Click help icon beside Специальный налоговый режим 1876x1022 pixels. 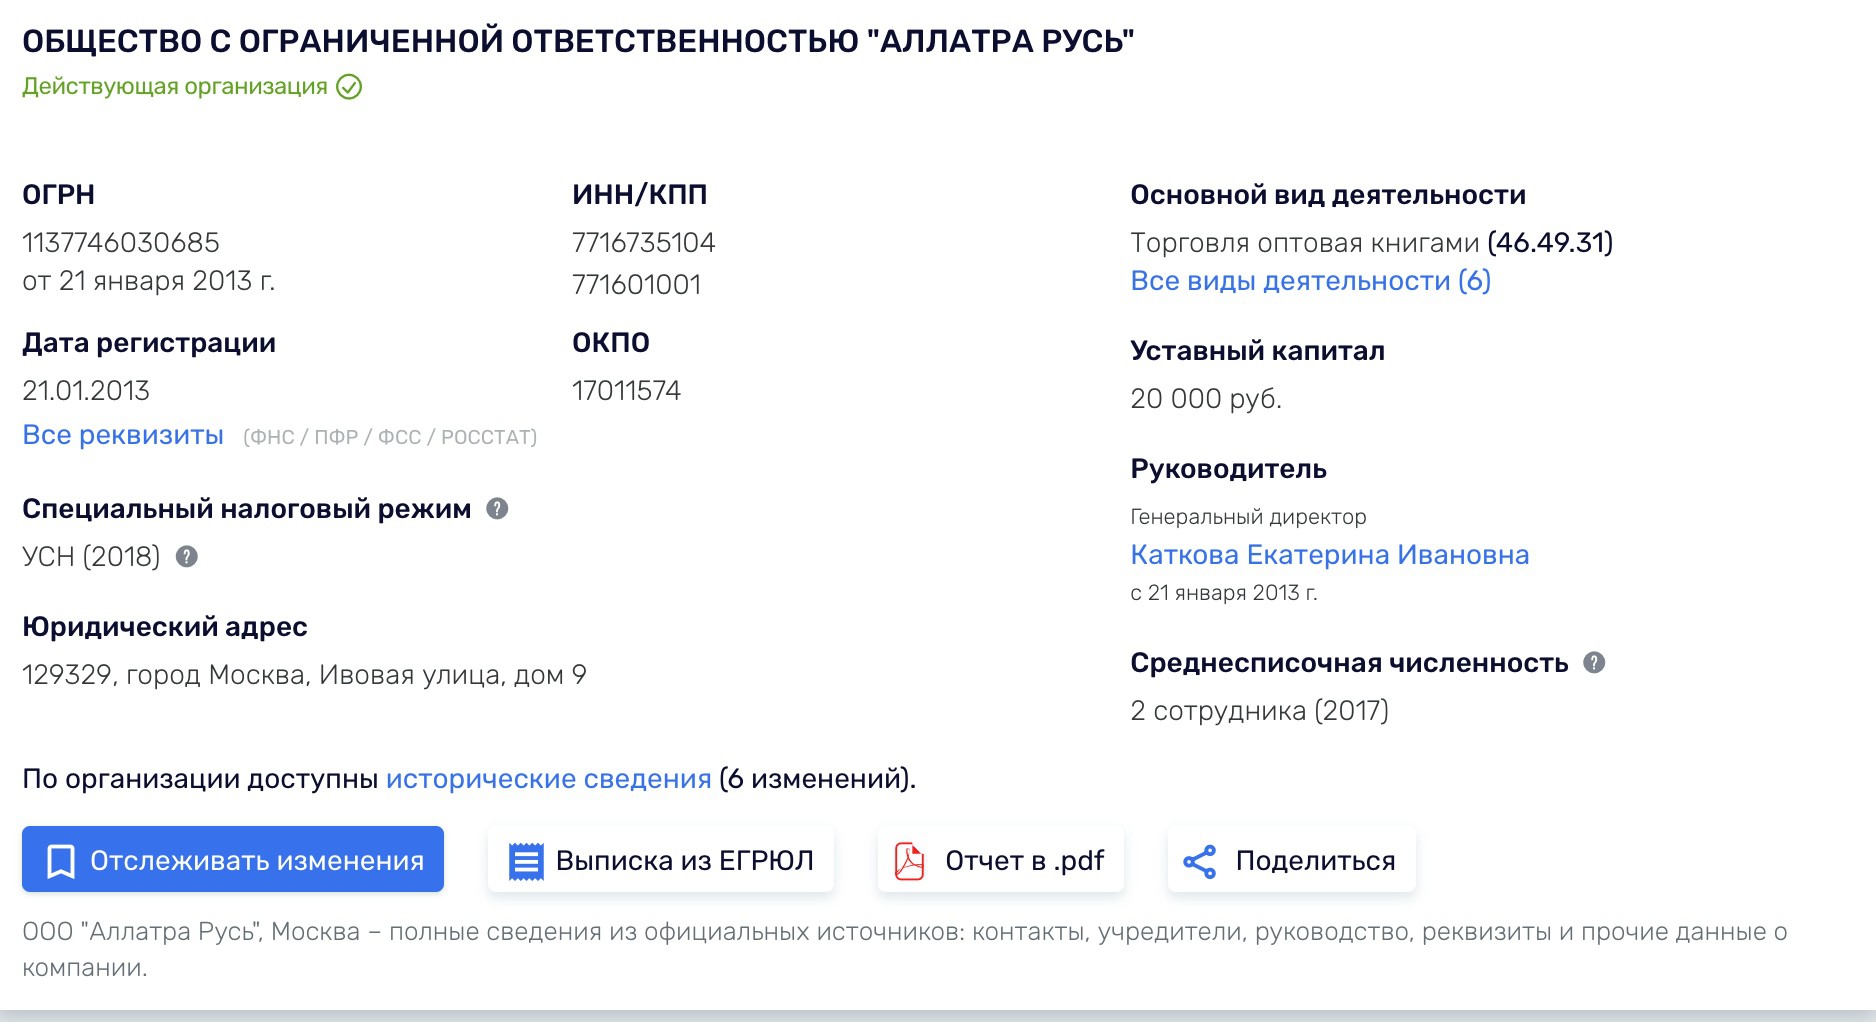pyautogui.click(x=497, y=509)
